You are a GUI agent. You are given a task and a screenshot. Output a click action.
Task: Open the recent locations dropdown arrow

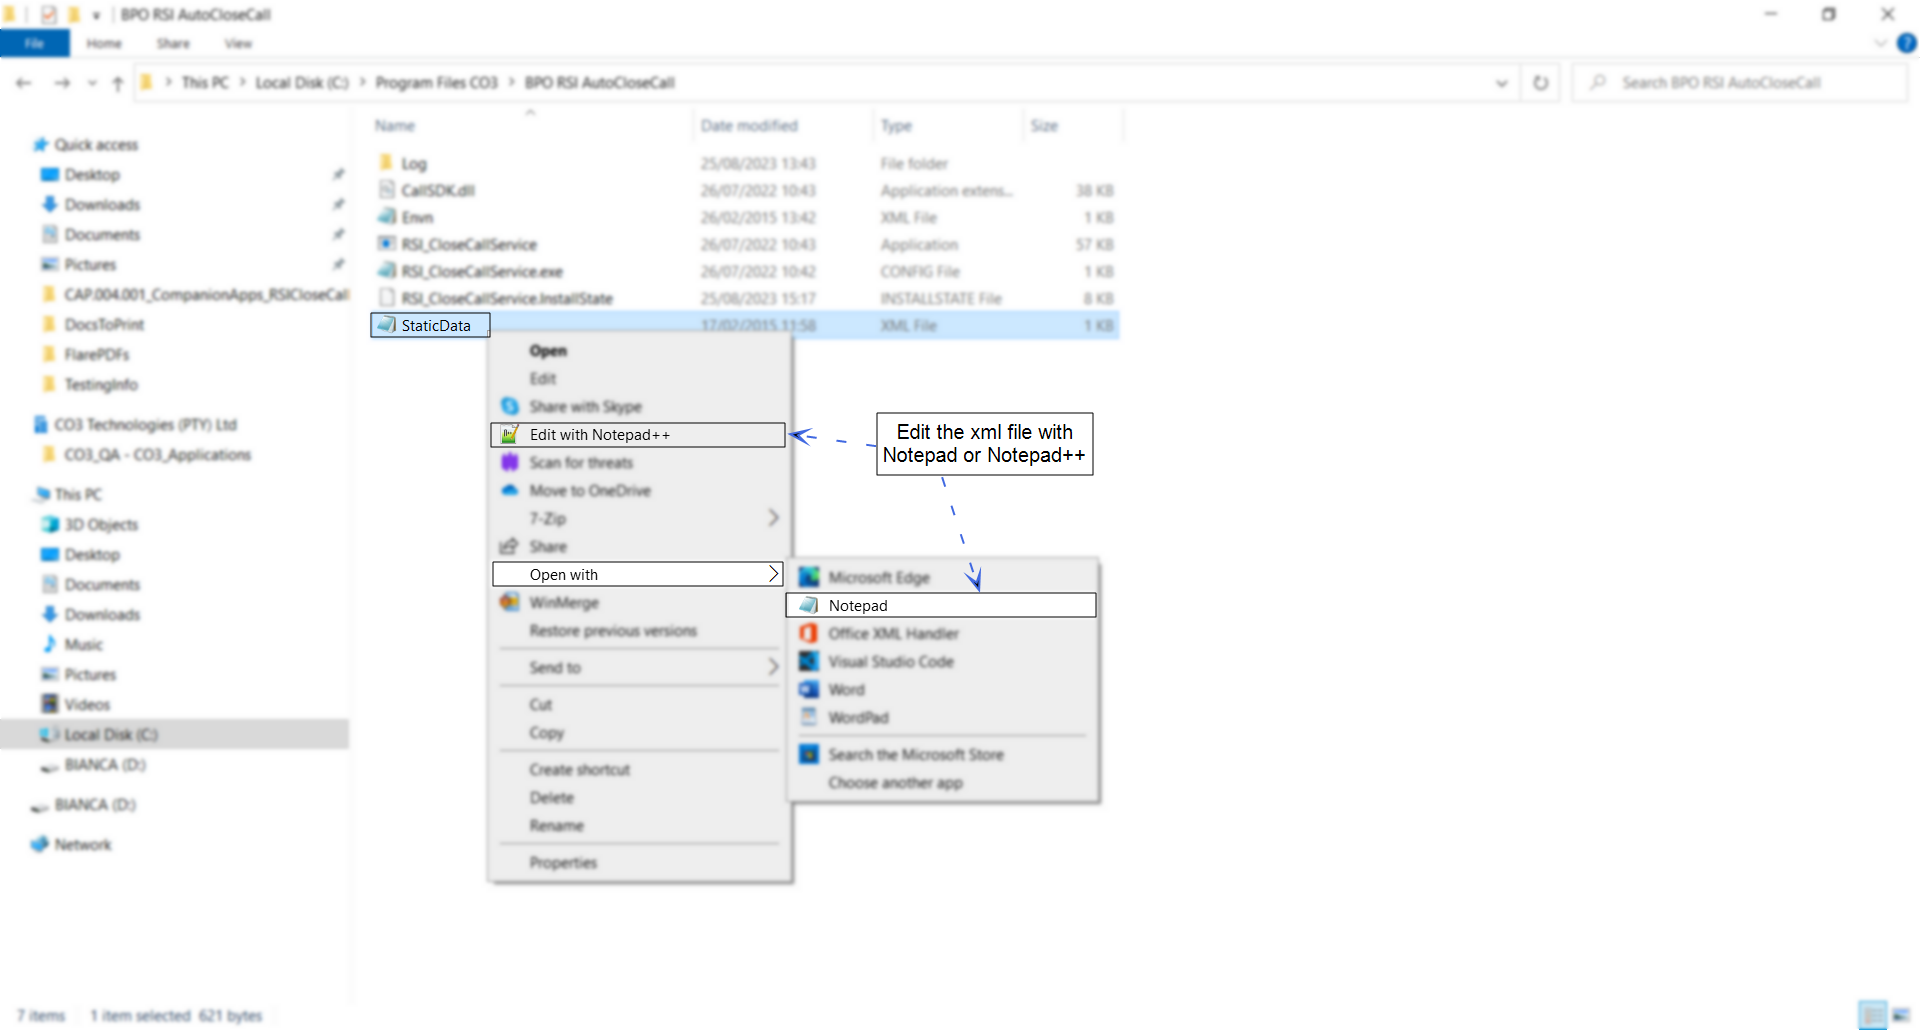[92, 83]
